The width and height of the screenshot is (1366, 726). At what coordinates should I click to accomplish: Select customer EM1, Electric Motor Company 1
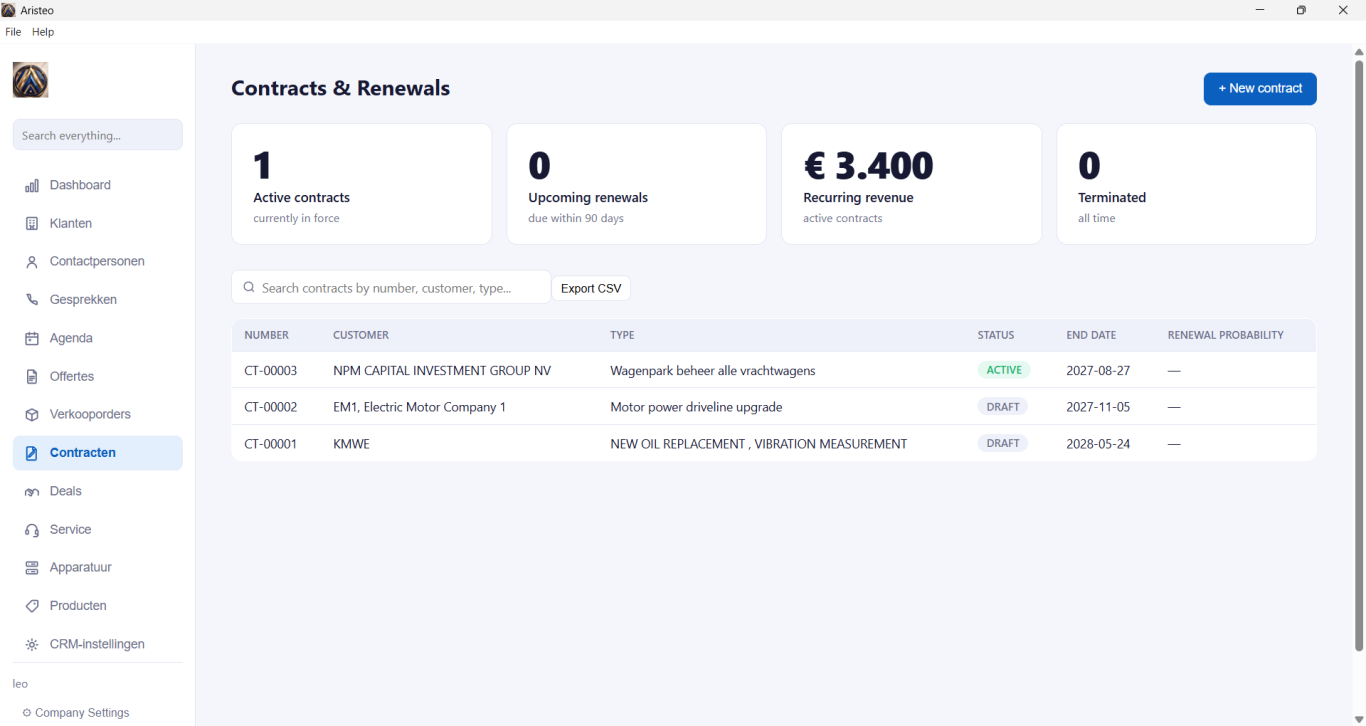click(x=419, y=407)
